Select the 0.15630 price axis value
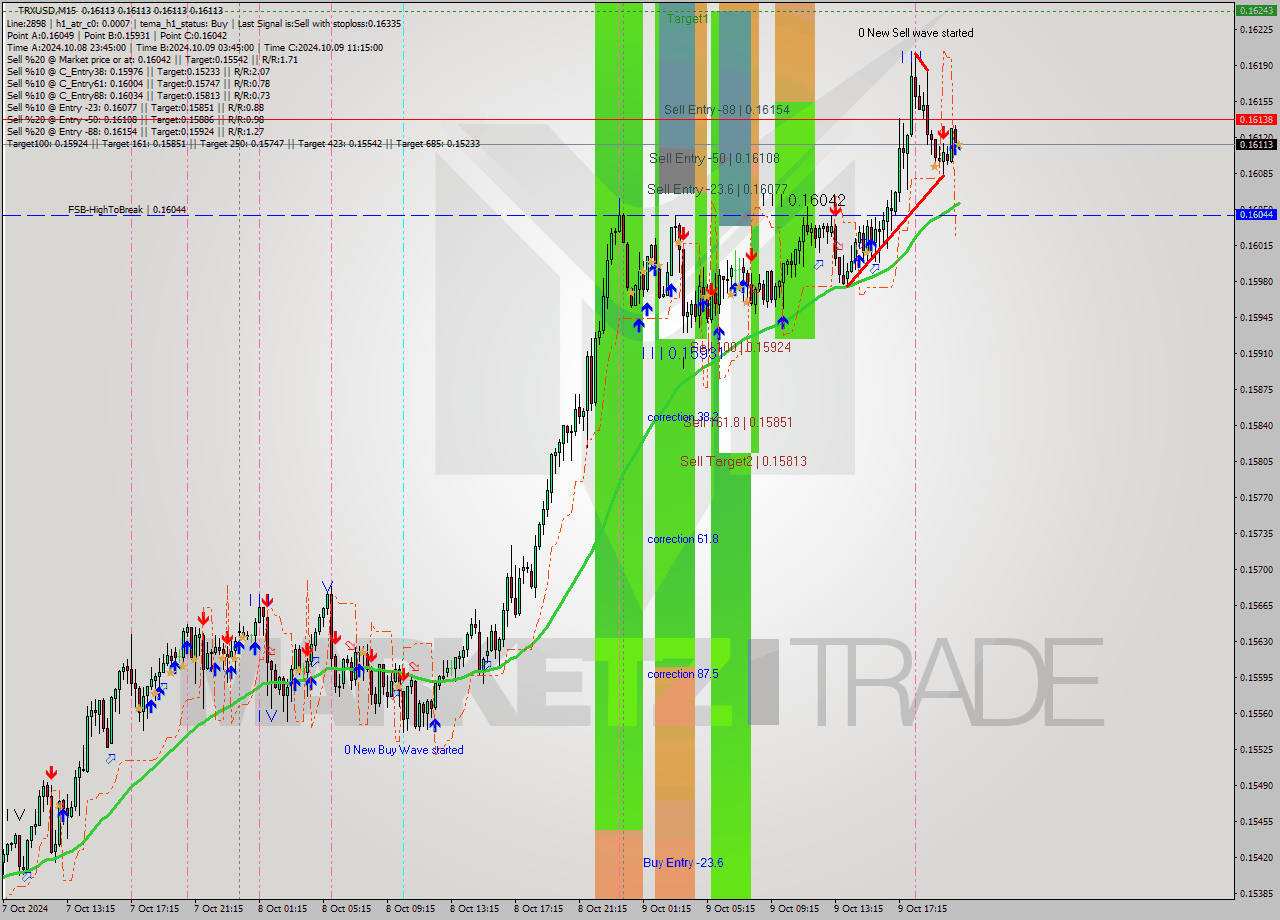Viewport: 1280px width, 920px height. [1255, 641]
